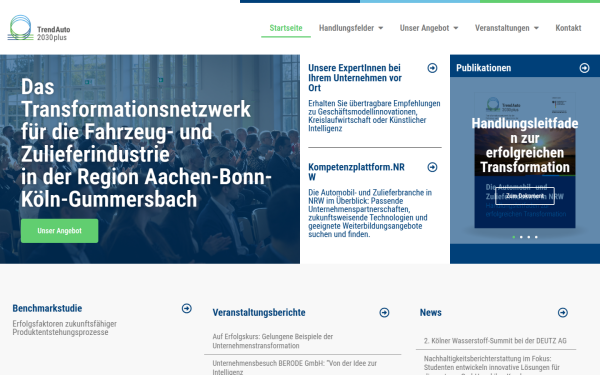This screenshot has height=375, width=600.
Task: Open the Unser Angebot menu
Action: click(x=424, y=28)
